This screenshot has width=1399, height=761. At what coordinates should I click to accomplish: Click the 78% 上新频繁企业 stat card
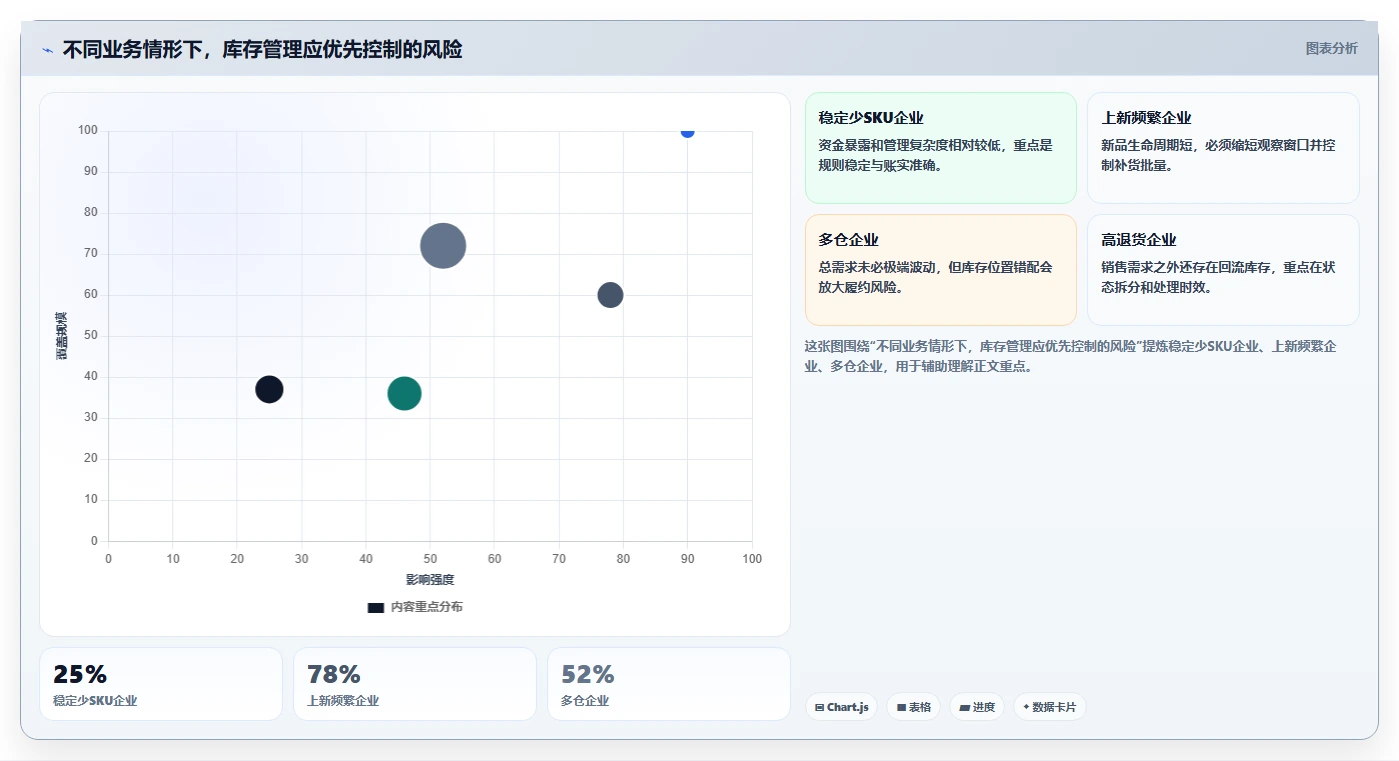click(x=415, y=684)
